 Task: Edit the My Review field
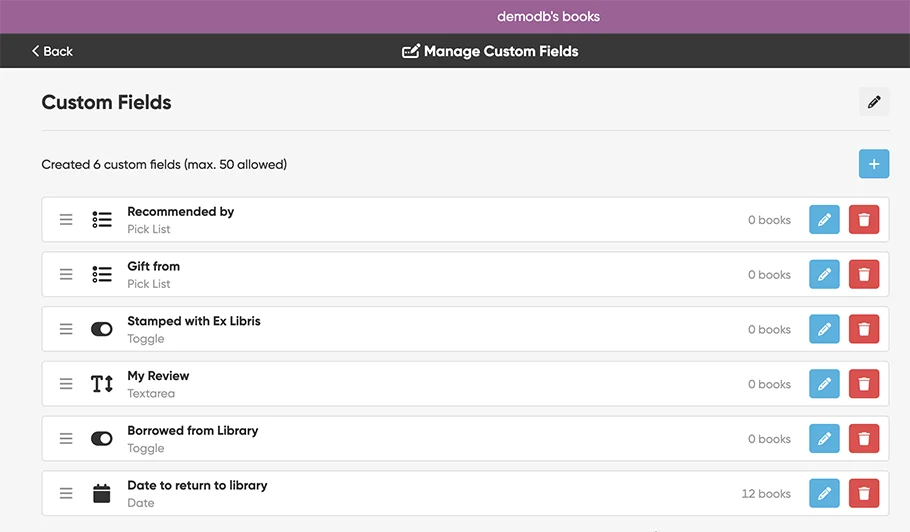tap(824, 384)
